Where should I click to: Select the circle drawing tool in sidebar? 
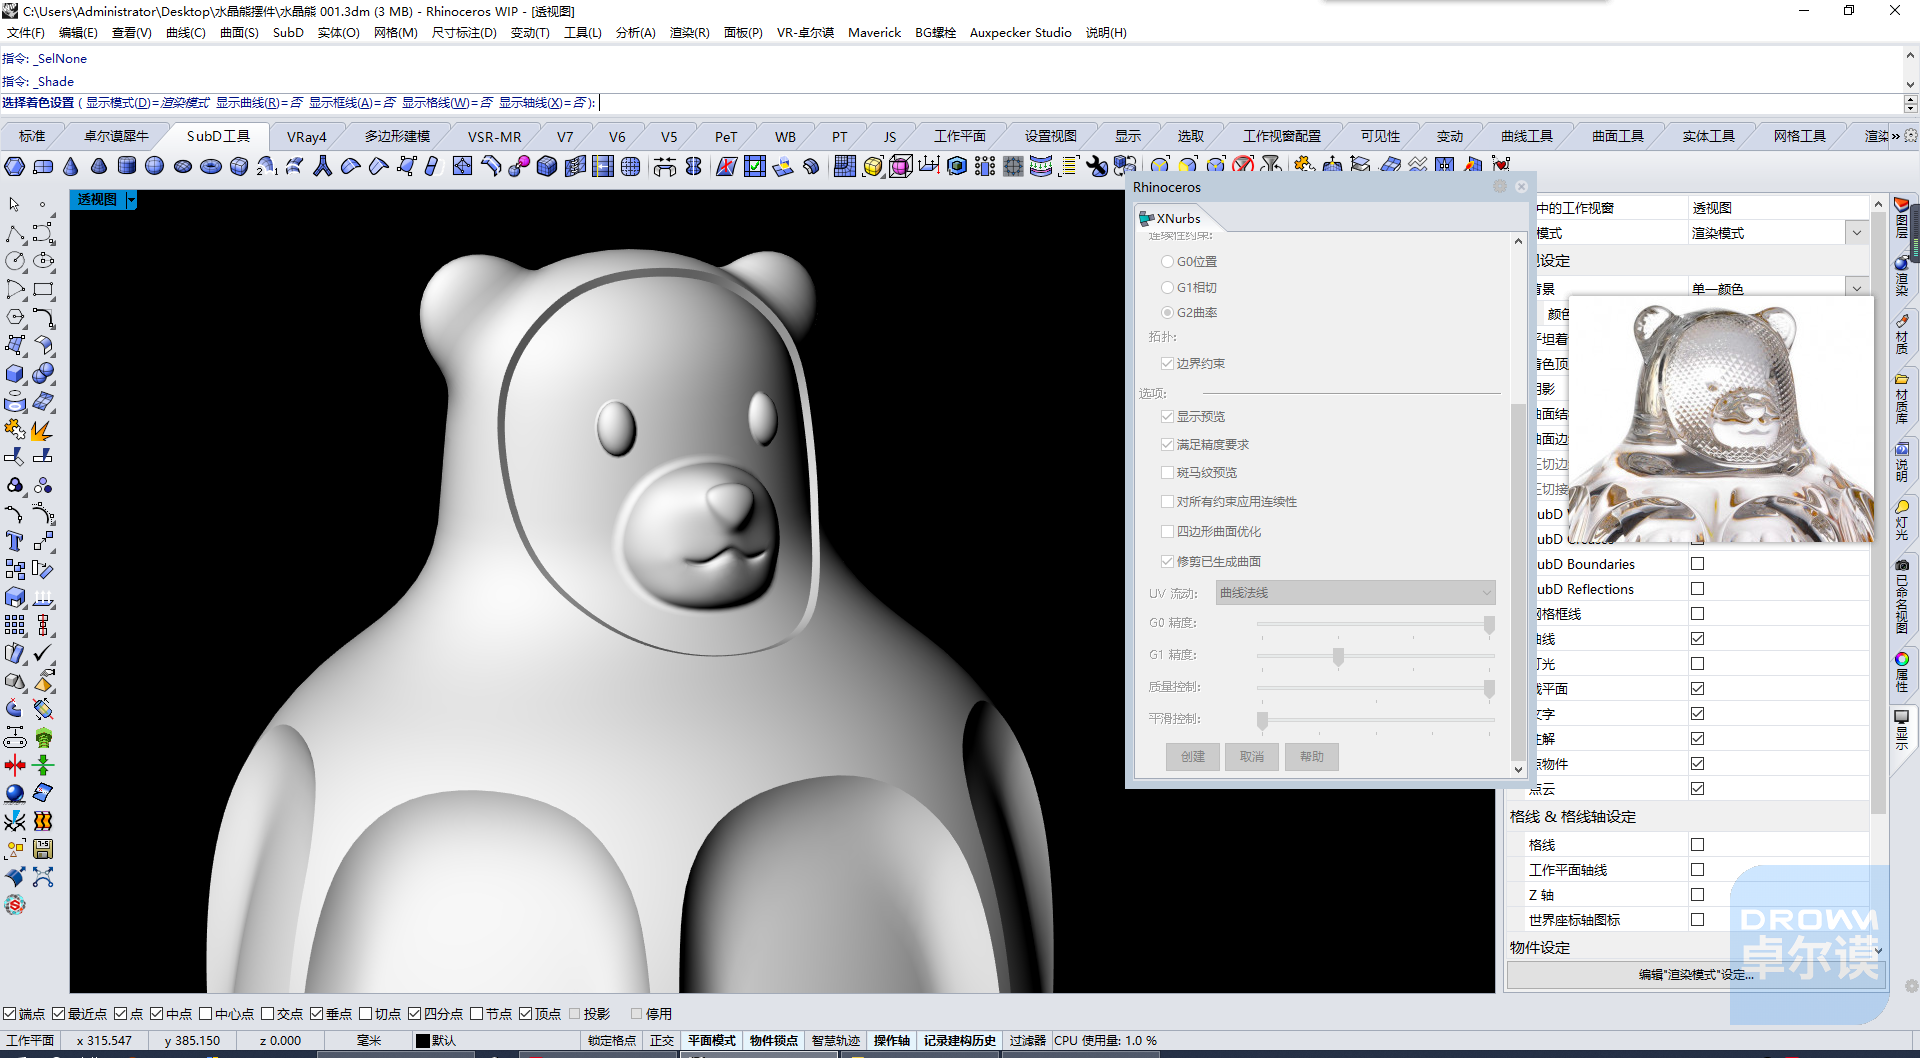click(15, 261)
